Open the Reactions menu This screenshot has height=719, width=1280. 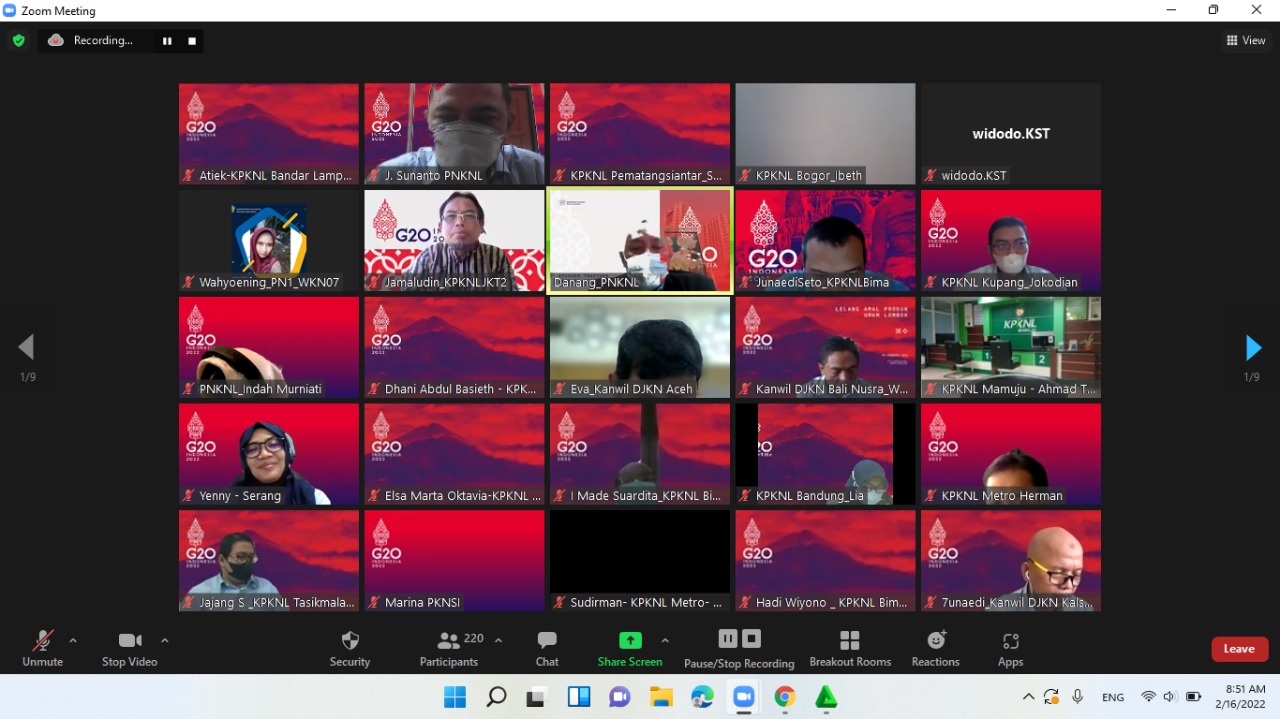[x=935, y=648]
